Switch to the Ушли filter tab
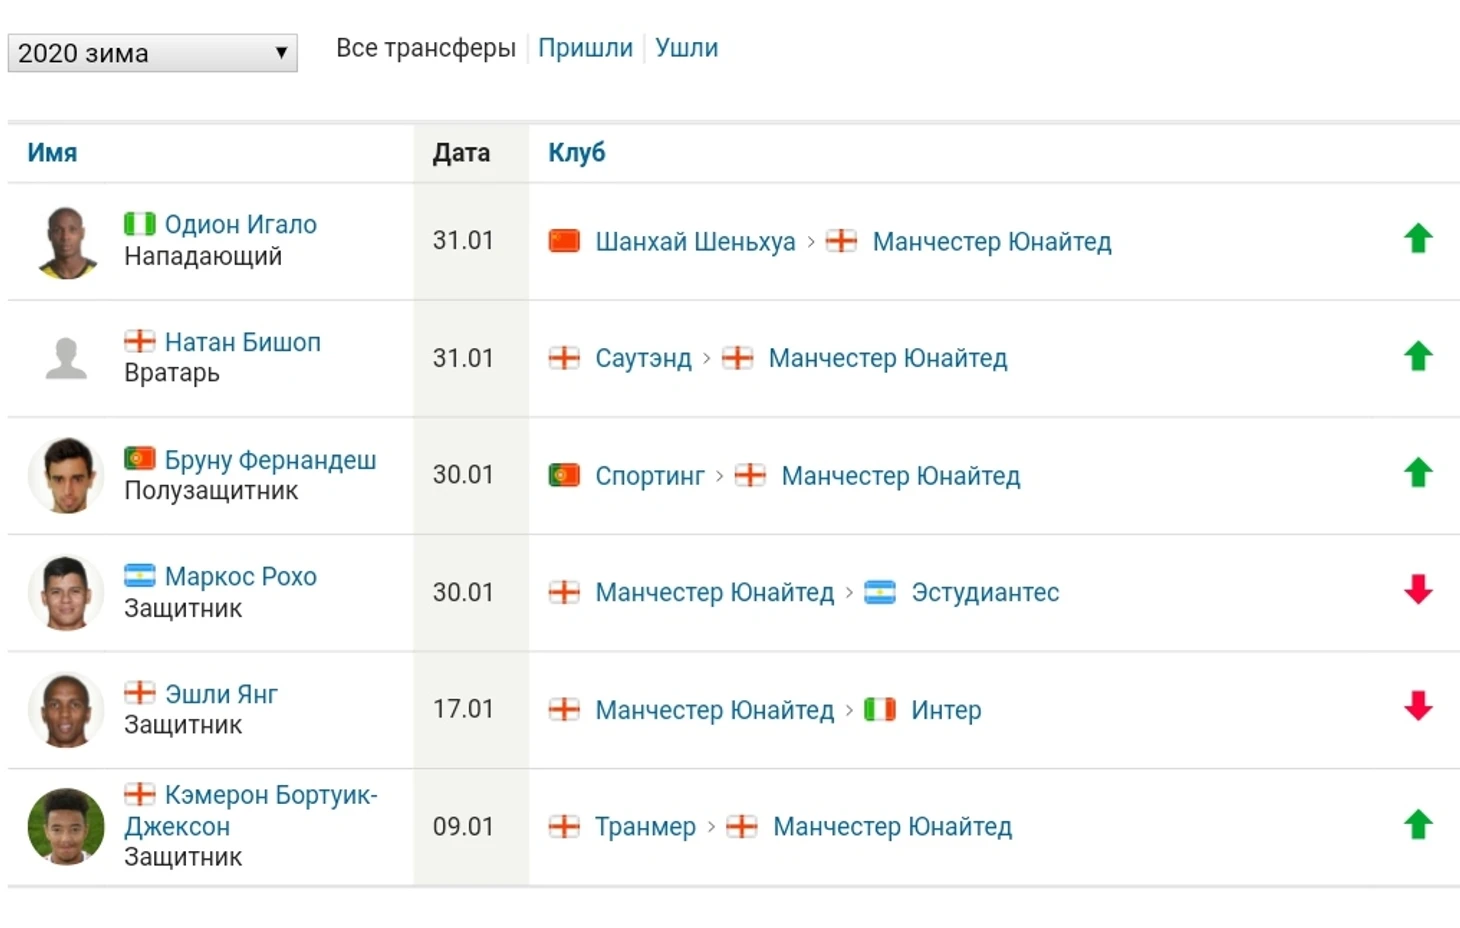The width and height of the screenshot is (1460, 928). coord(686,48)
